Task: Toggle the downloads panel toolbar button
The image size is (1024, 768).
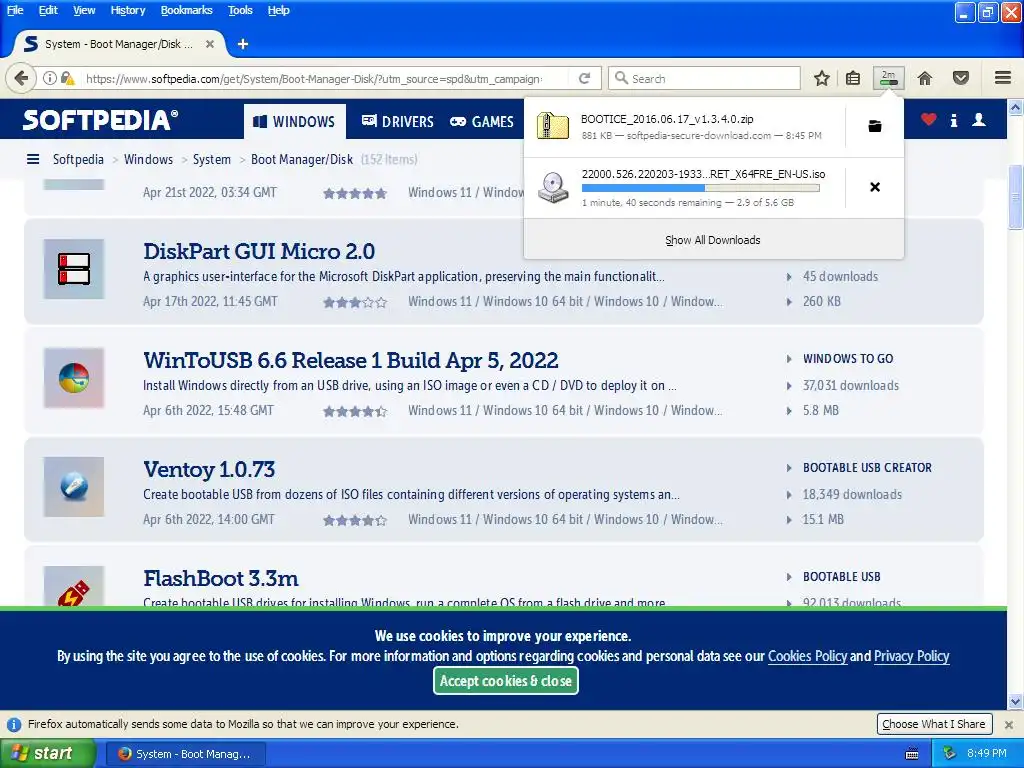Action: pos(889,78)
